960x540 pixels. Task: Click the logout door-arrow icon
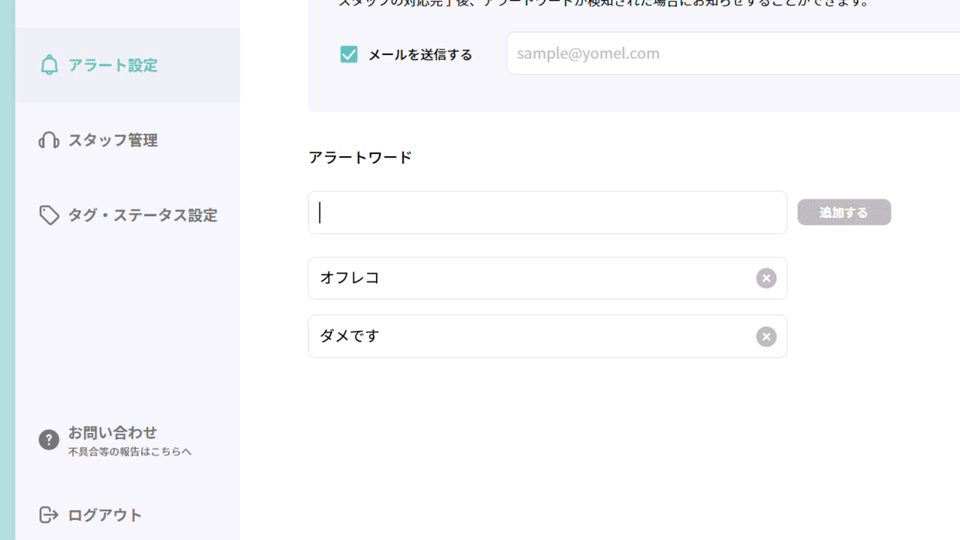[x=49, y=515]
